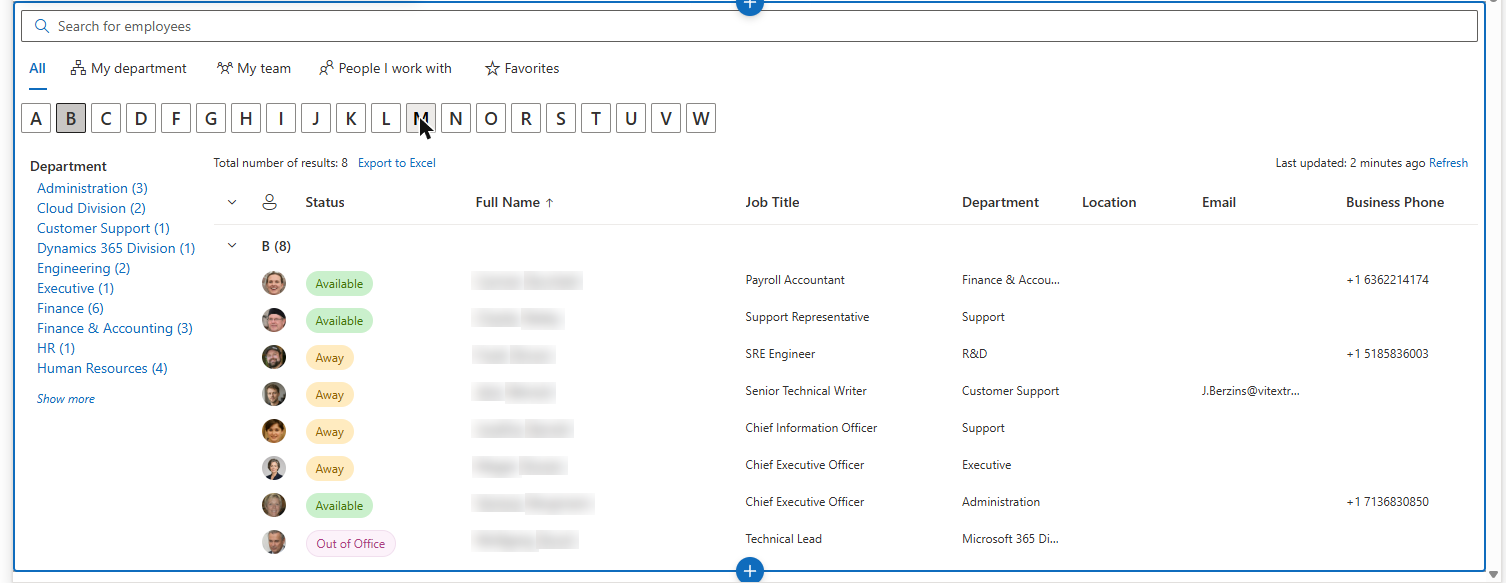Sort by Email column header

click(x=1219, y=202)
